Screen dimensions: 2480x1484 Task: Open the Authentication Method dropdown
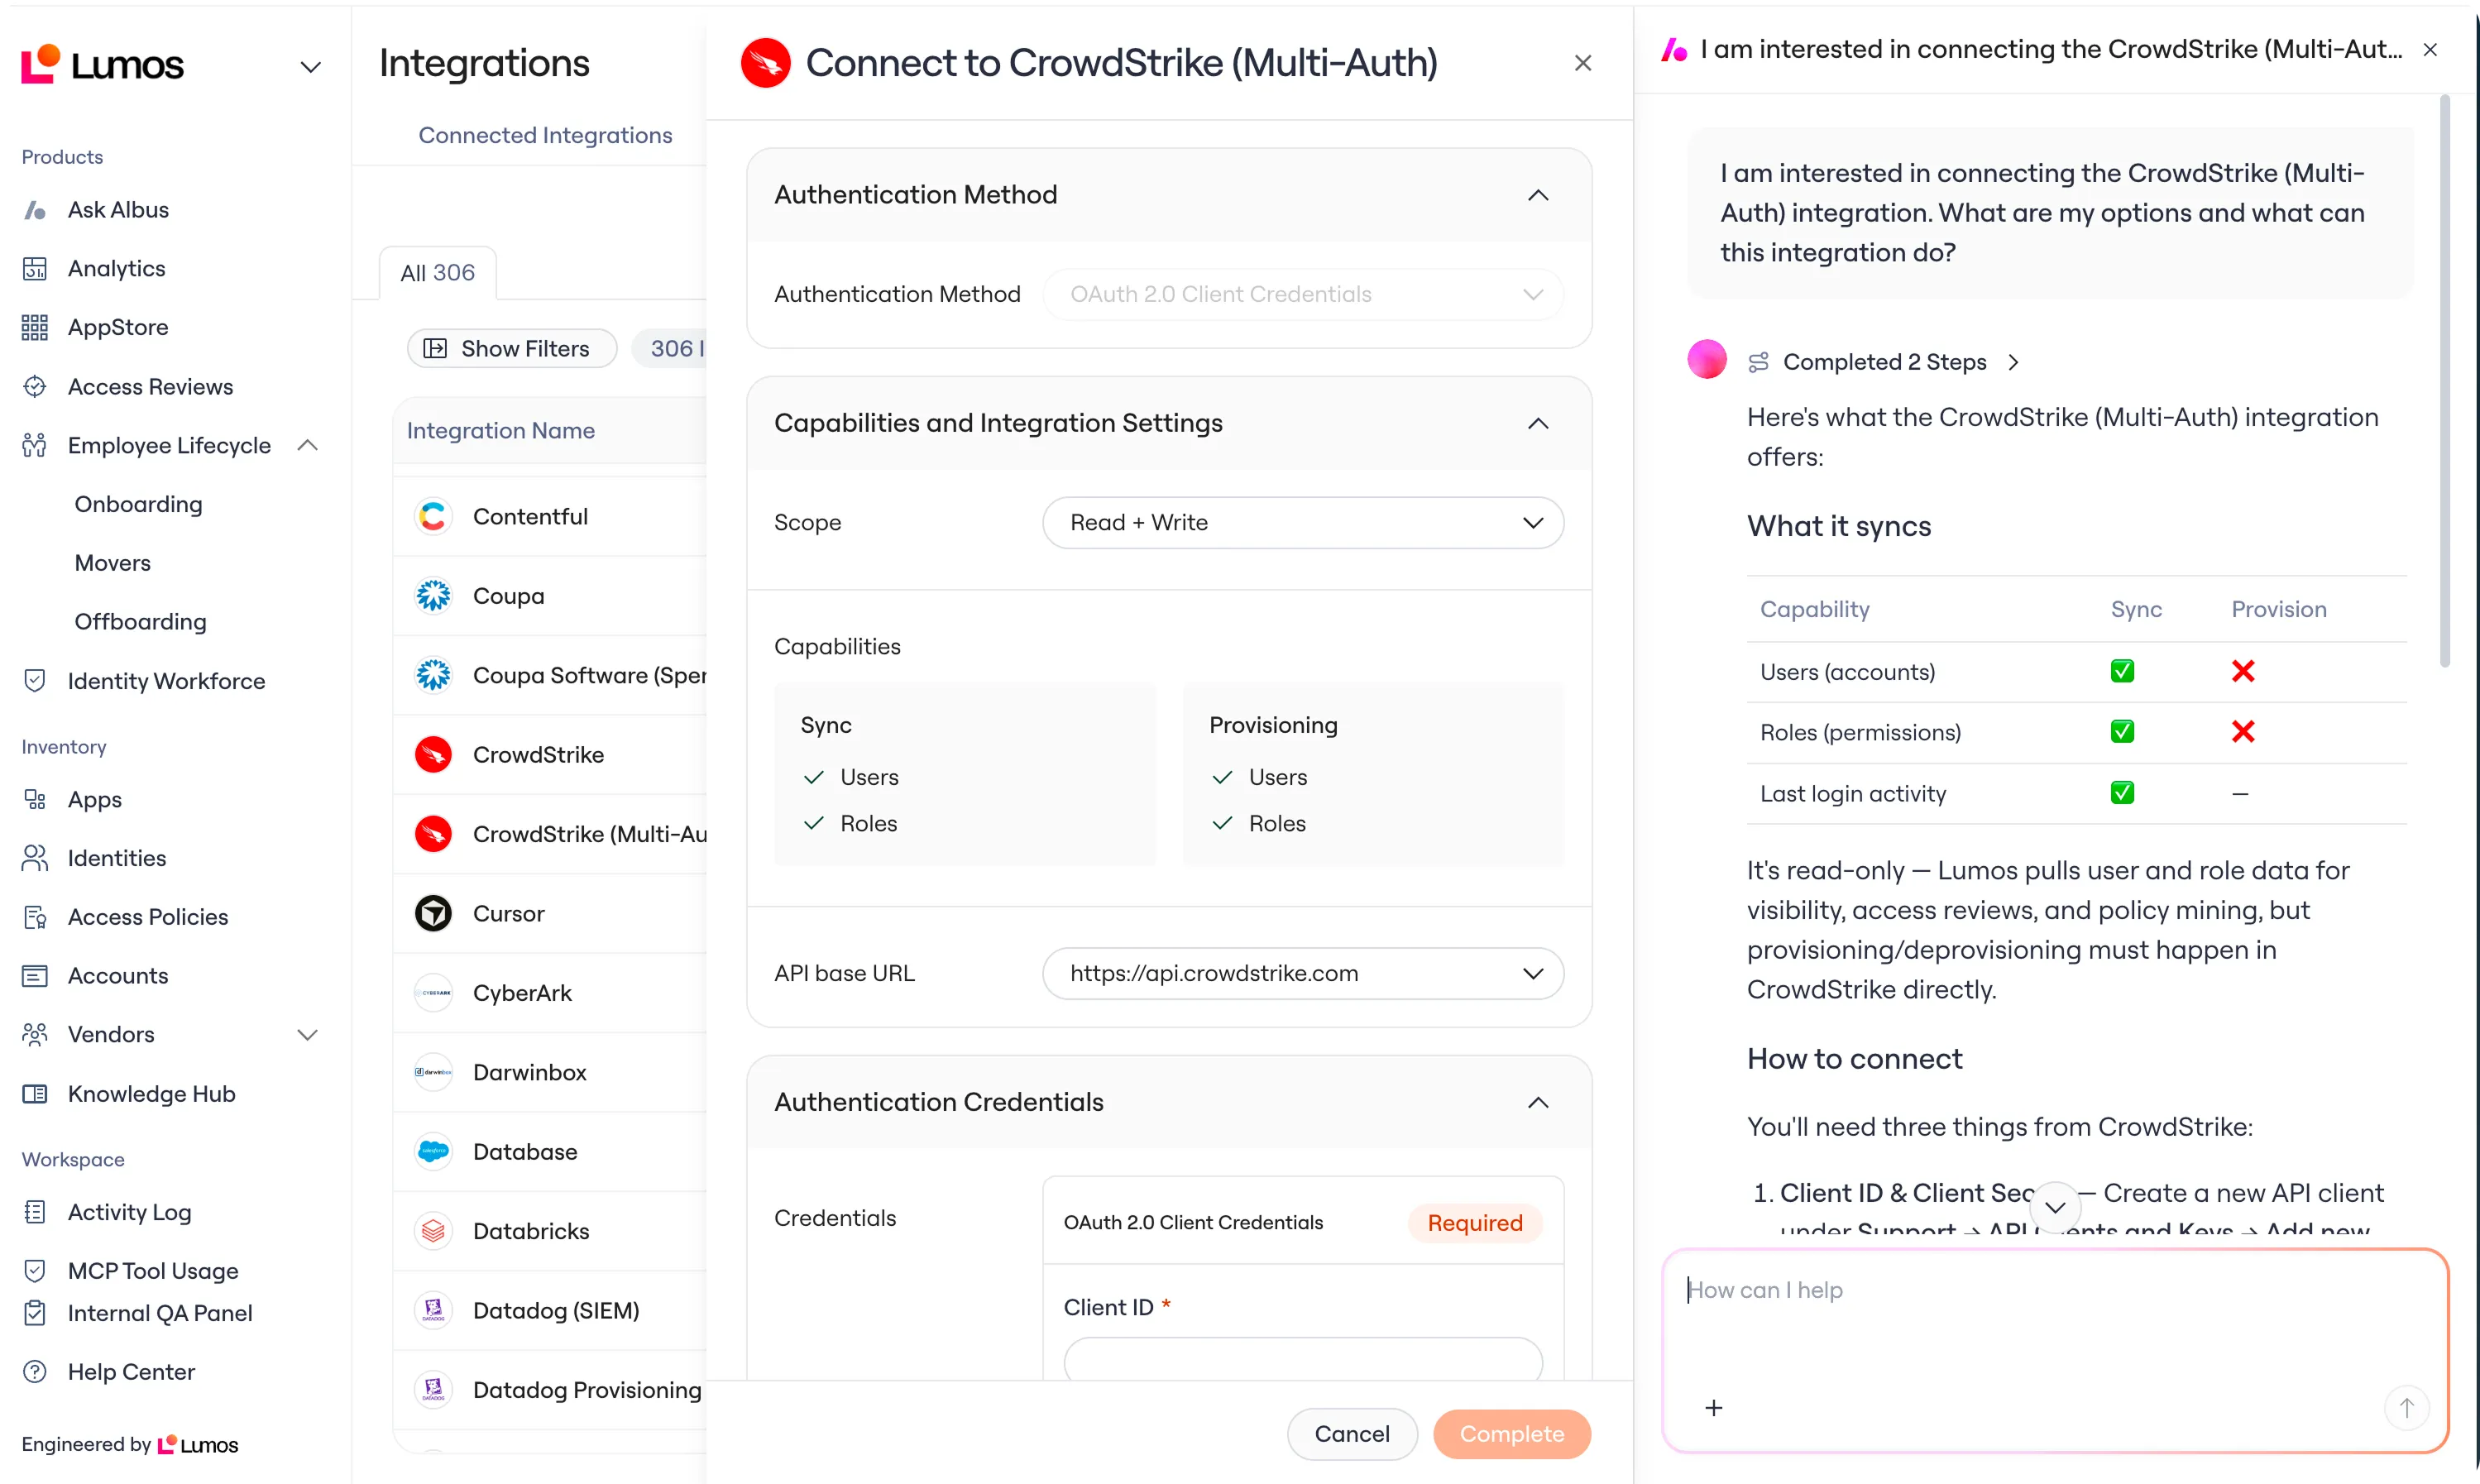pyautogui.click(x=1302, y=294)
